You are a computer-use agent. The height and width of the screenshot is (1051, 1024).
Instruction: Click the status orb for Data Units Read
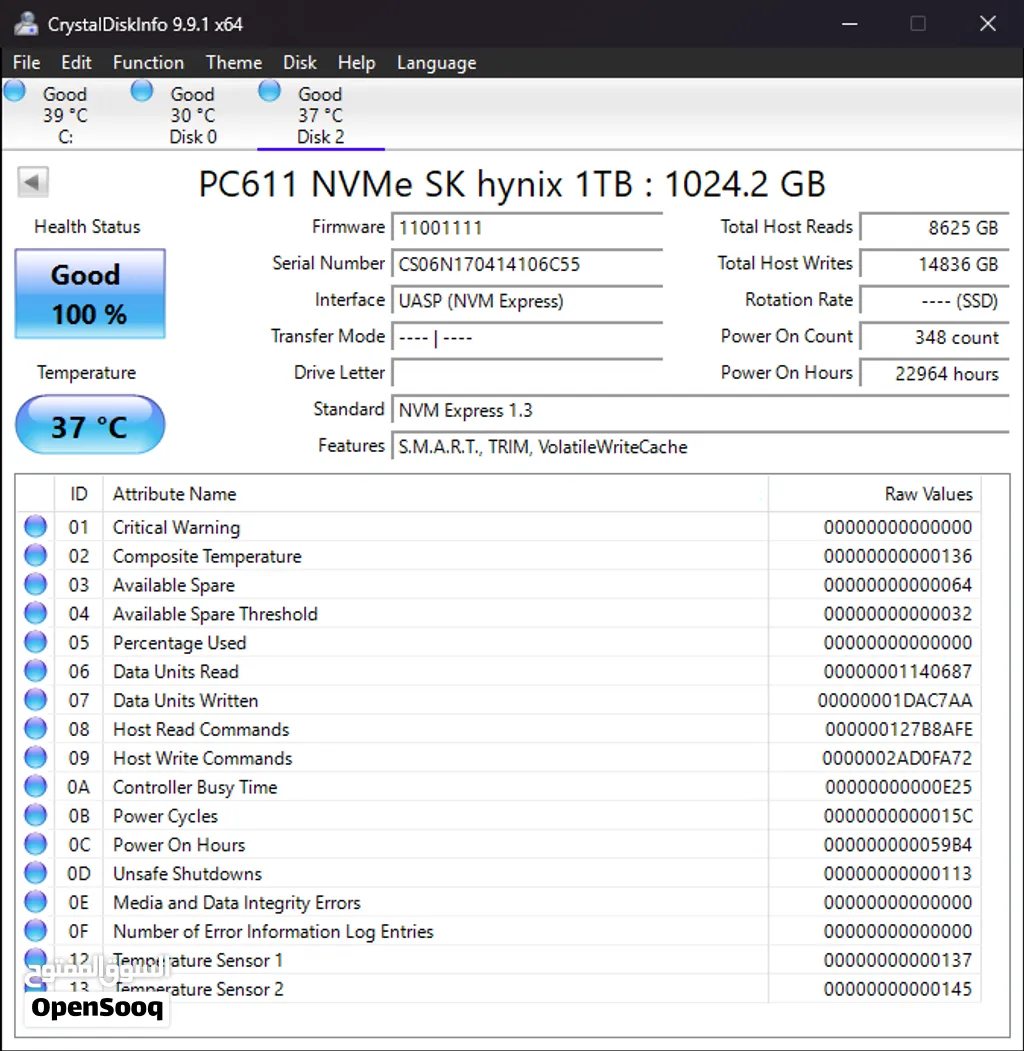tap(36, 671)
